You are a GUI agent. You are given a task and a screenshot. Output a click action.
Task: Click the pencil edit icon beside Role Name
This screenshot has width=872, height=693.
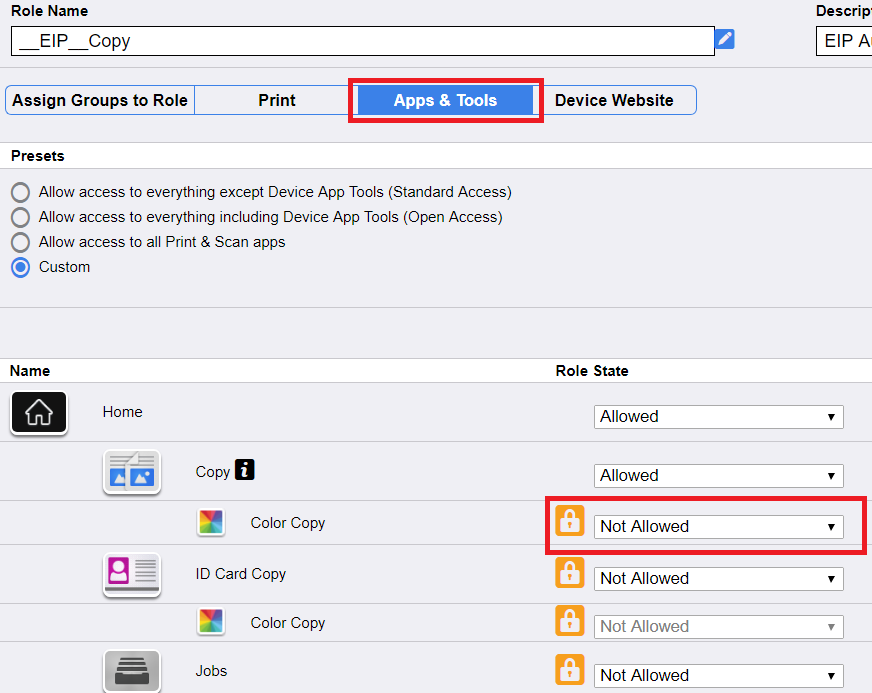coord(725,39)
